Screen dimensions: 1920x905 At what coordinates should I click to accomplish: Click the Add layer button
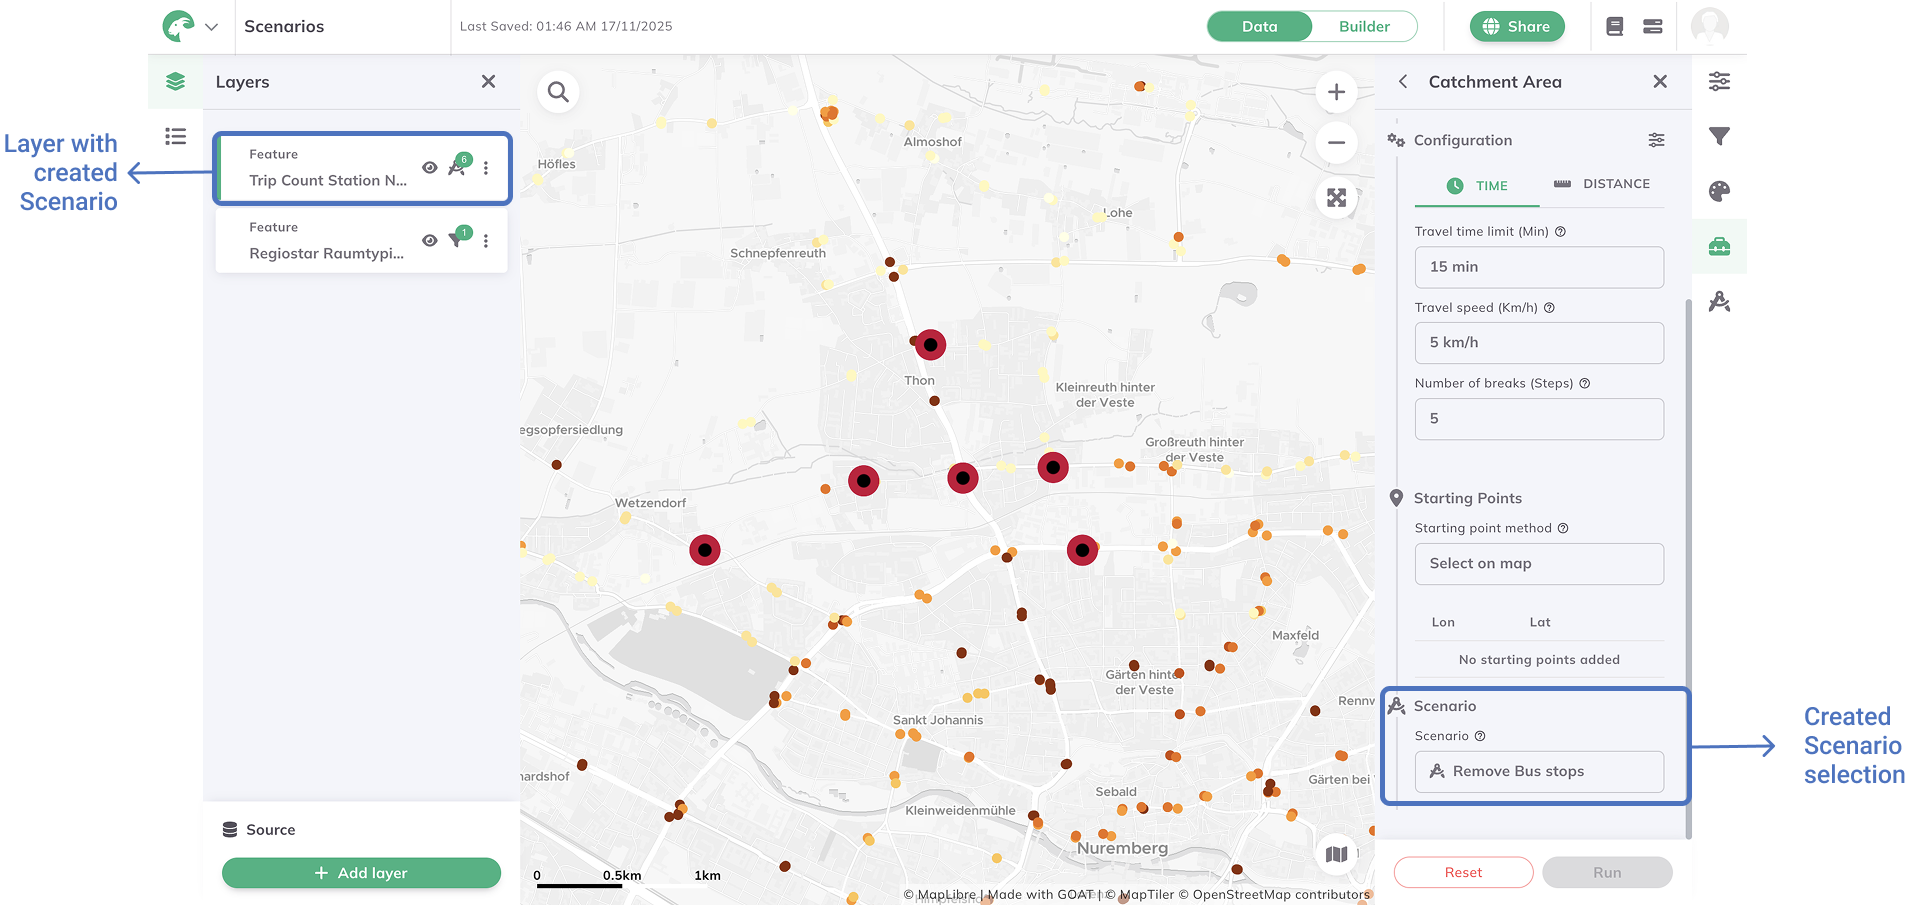point(361,873)
